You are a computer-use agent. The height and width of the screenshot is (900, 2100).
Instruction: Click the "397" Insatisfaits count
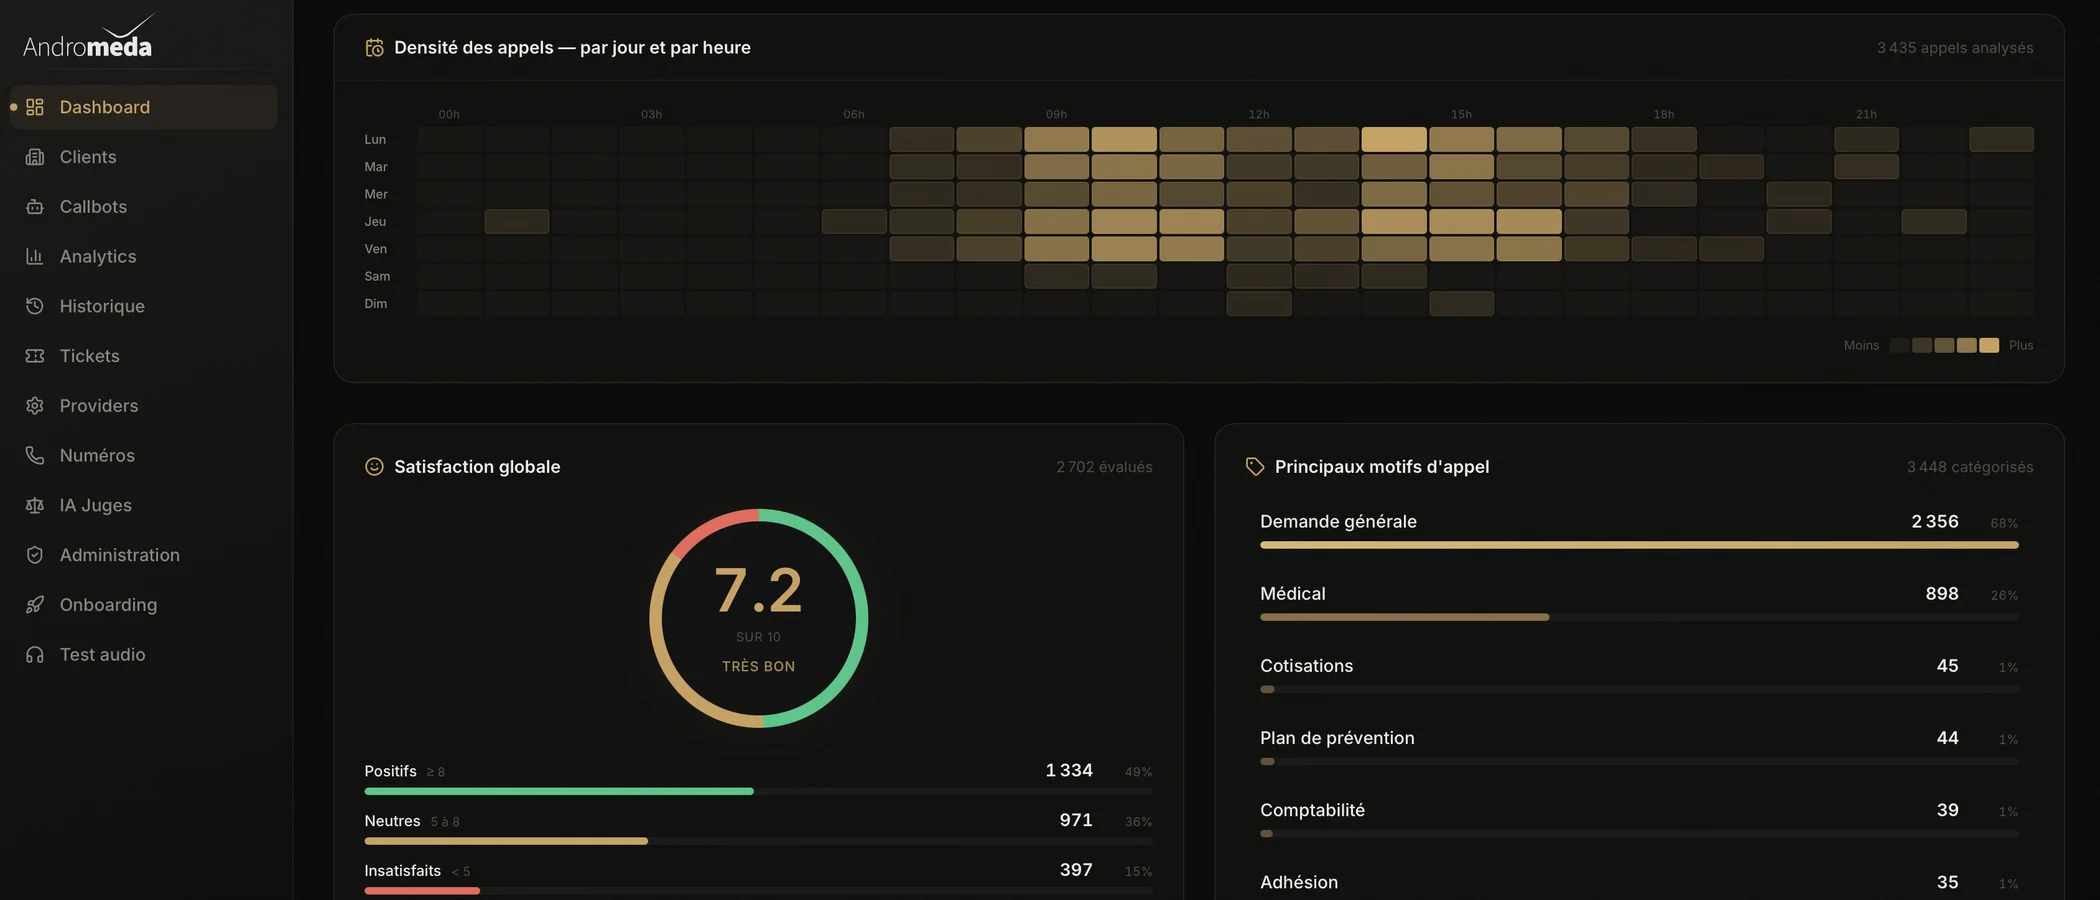click(1076, 870)
